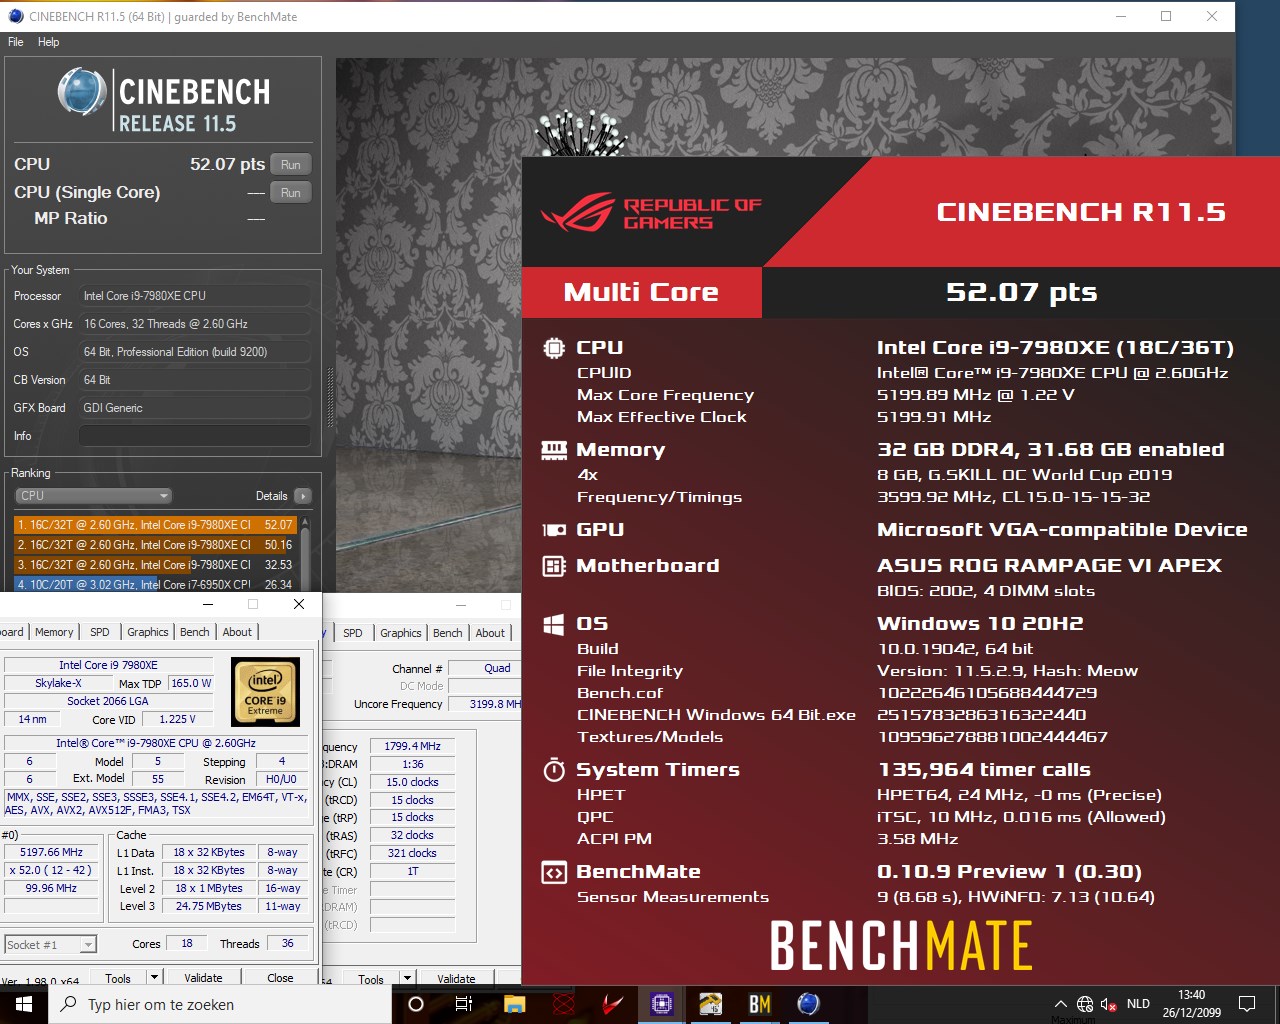Image resolution: width=1280 pixels, height=1024 pixels.
Task: Open the Socket #1 selection dropdown
Action: pos(50,945)
